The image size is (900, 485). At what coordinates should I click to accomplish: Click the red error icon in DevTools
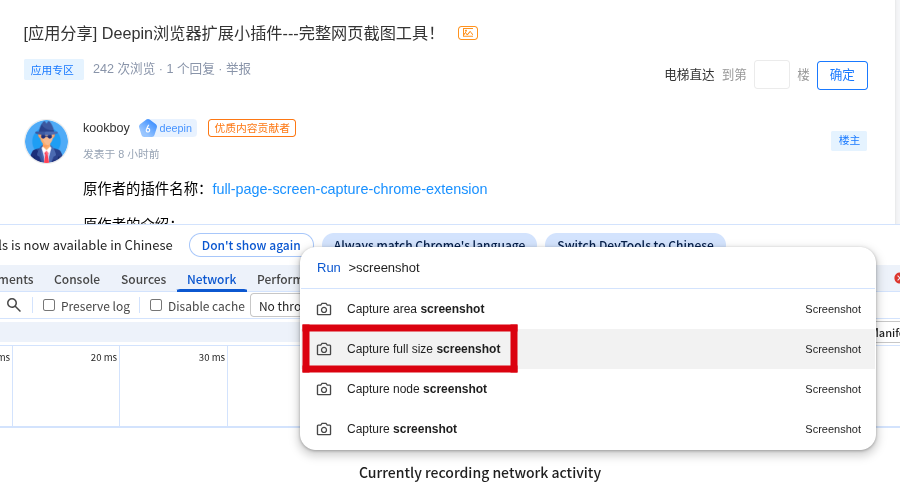pos(896,278)
